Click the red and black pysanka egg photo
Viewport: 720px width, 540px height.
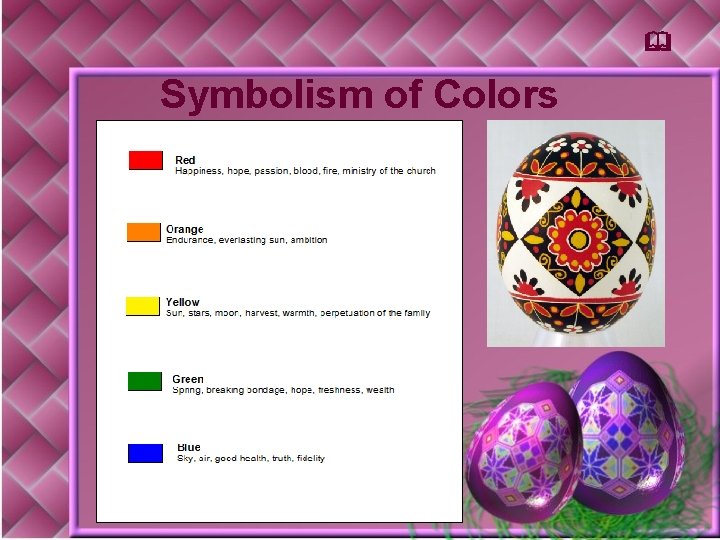576,233
